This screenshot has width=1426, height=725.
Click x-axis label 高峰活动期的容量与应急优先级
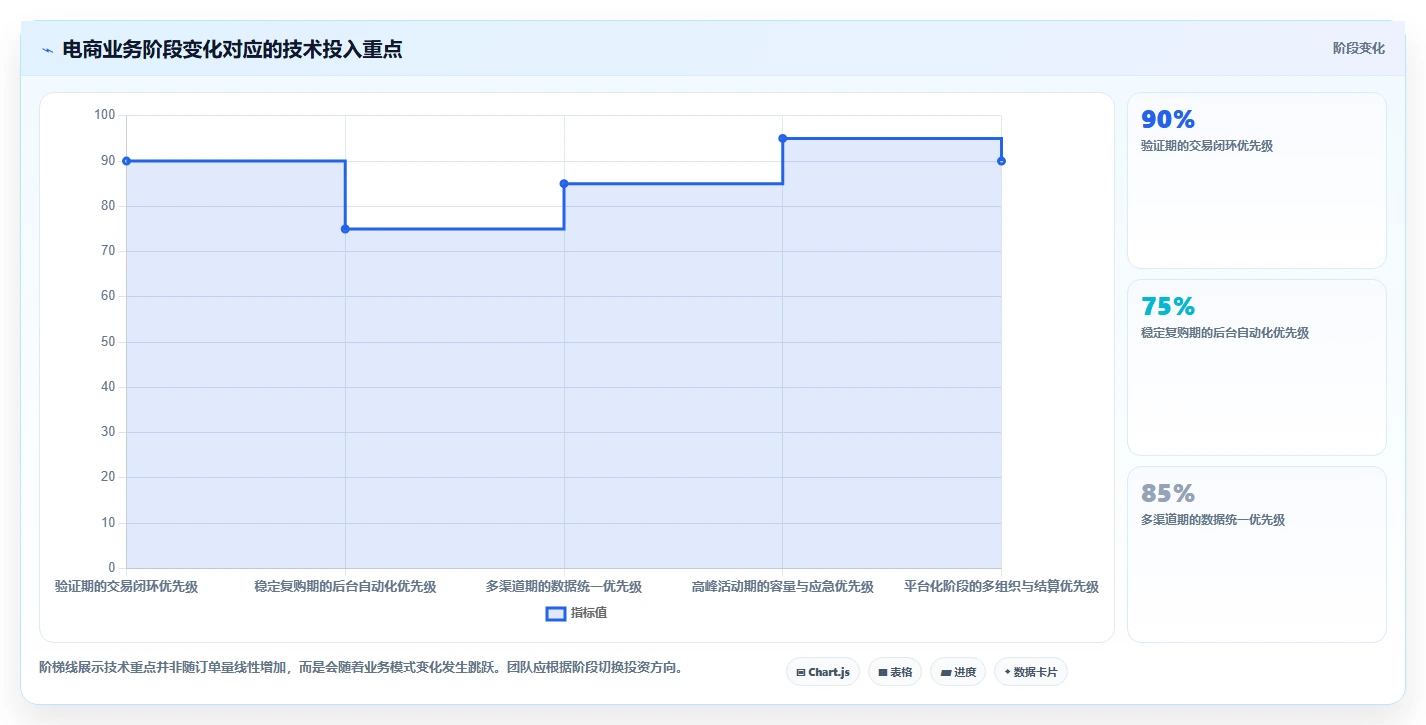click(x=783, y=586)
